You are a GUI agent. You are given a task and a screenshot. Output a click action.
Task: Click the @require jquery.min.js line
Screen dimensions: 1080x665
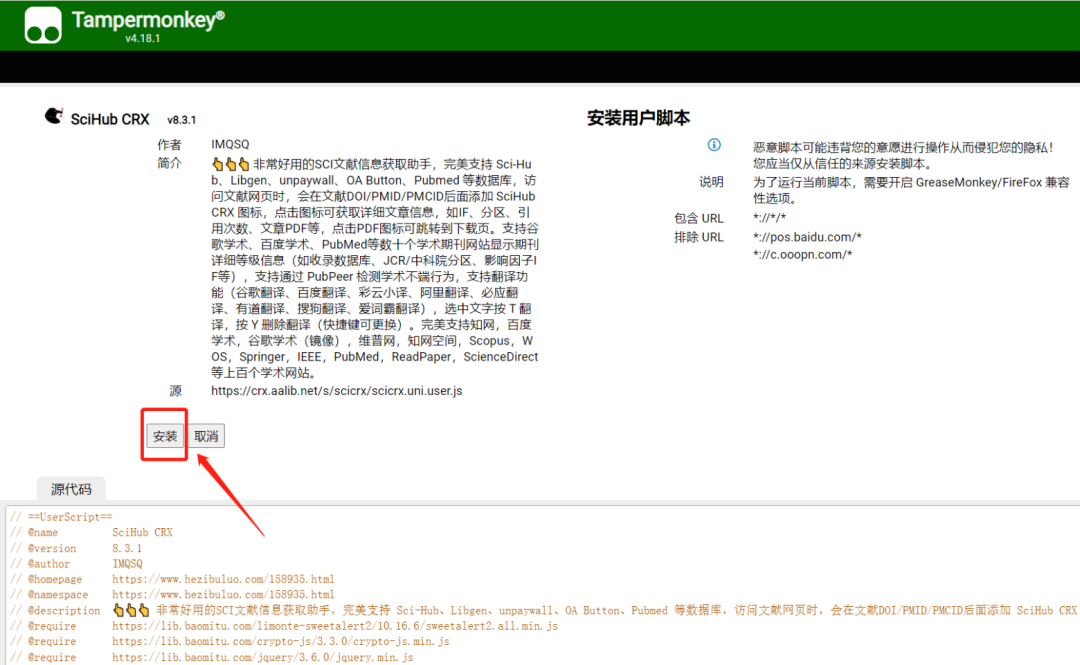pos(211,657)
